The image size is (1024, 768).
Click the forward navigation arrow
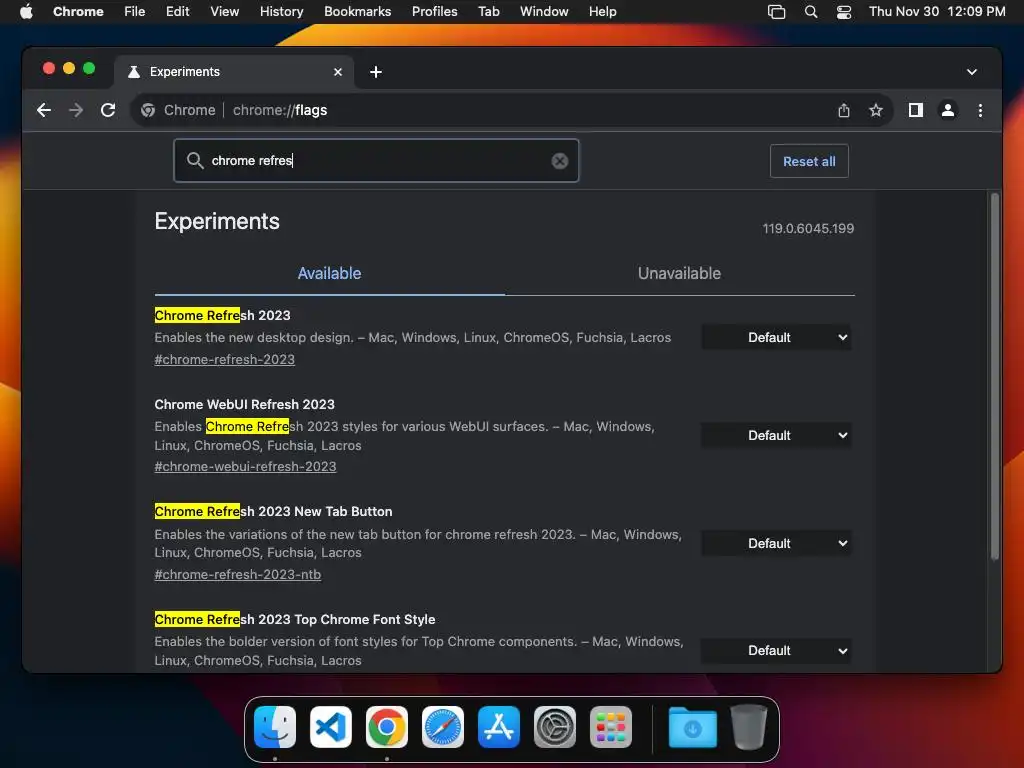point(76,110)
